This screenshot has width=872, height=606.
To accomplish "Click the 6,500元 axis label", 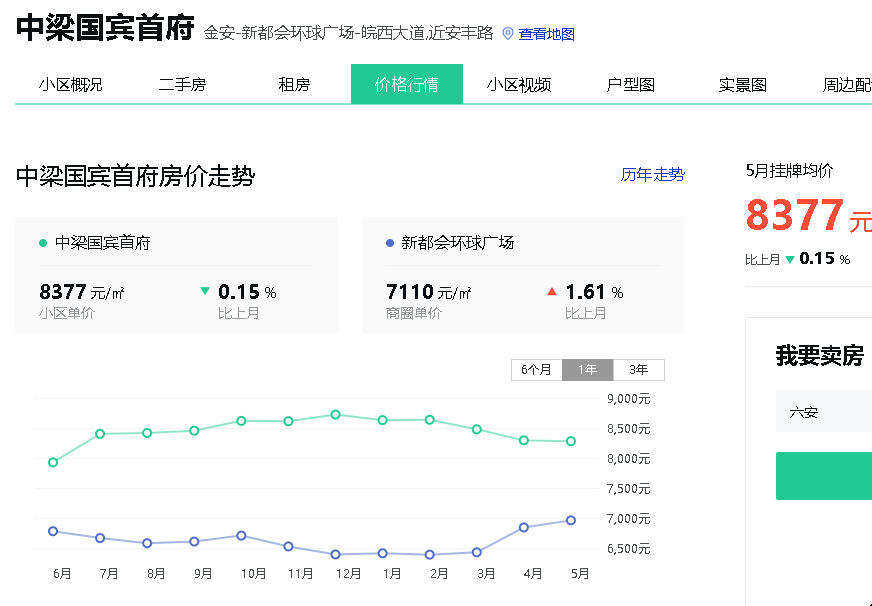I will [x=628, y=549].
